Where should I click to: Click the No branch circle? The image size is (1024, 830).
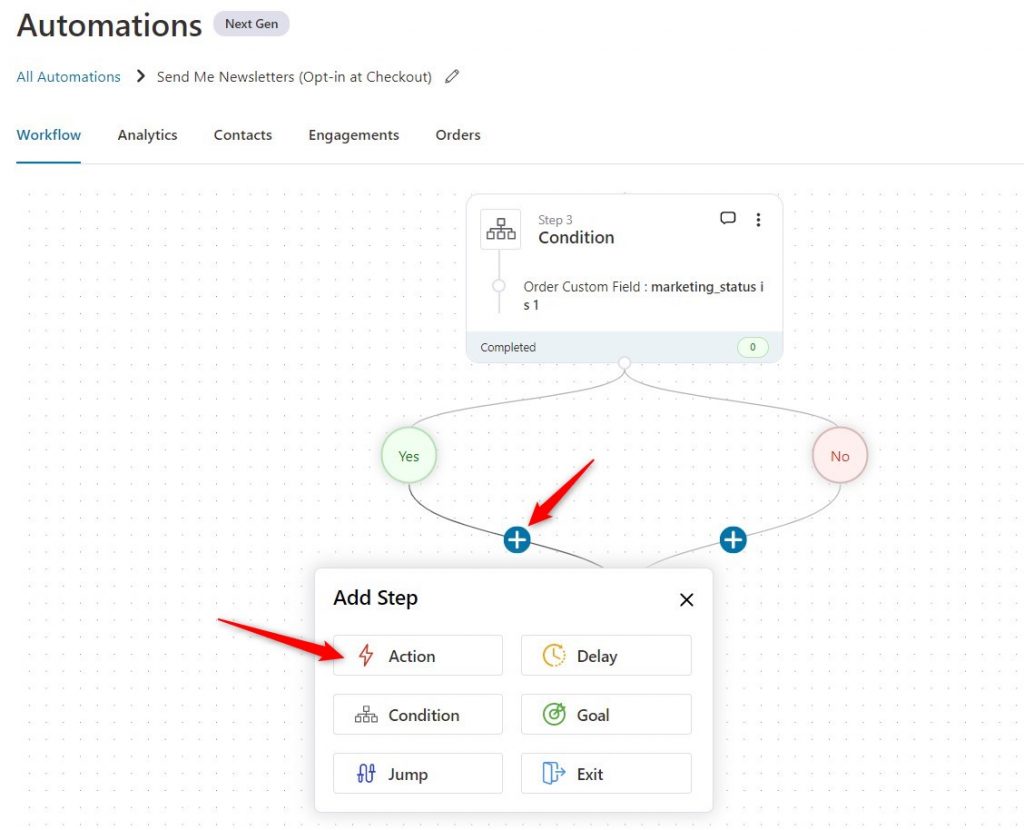[x=840, y=456]
